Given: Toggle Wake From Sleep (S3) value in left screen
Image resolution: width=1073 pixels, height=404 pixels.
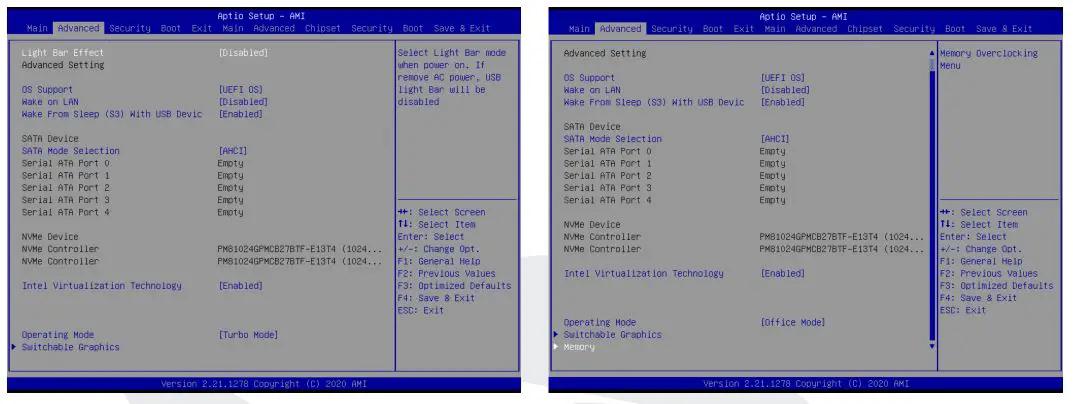Looking at the screenshot, I should 240,114.
